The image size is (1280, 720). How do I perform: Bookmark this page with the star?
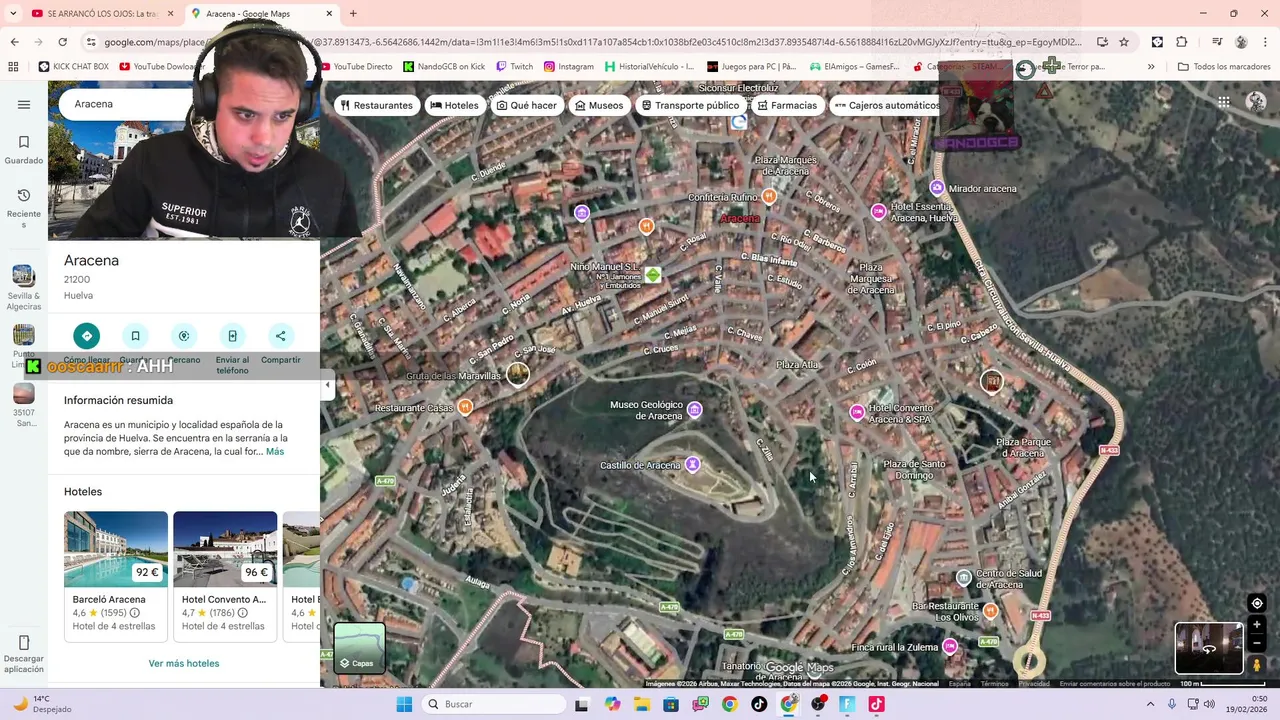coord(1124,42)
